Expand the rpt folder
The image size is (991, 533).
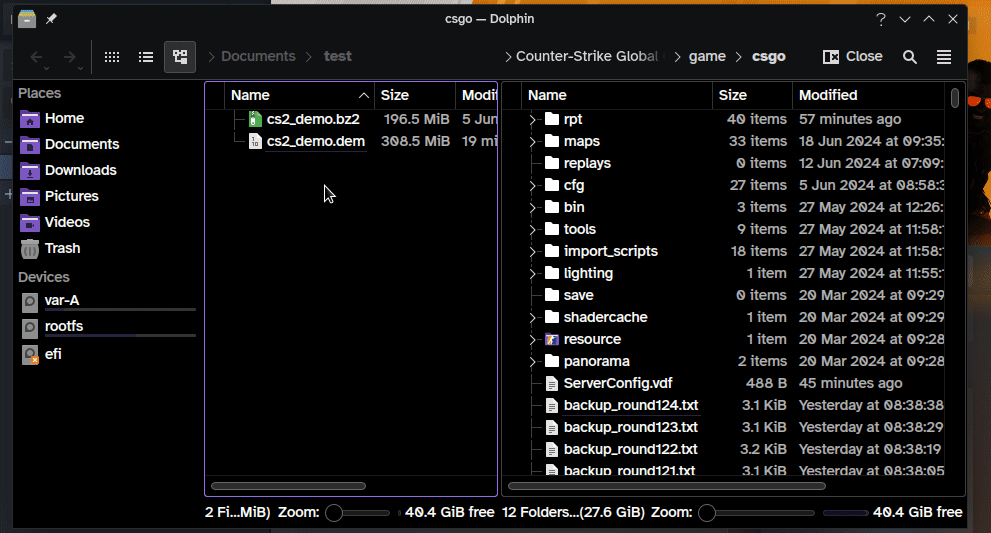click(x=532, y=119)
